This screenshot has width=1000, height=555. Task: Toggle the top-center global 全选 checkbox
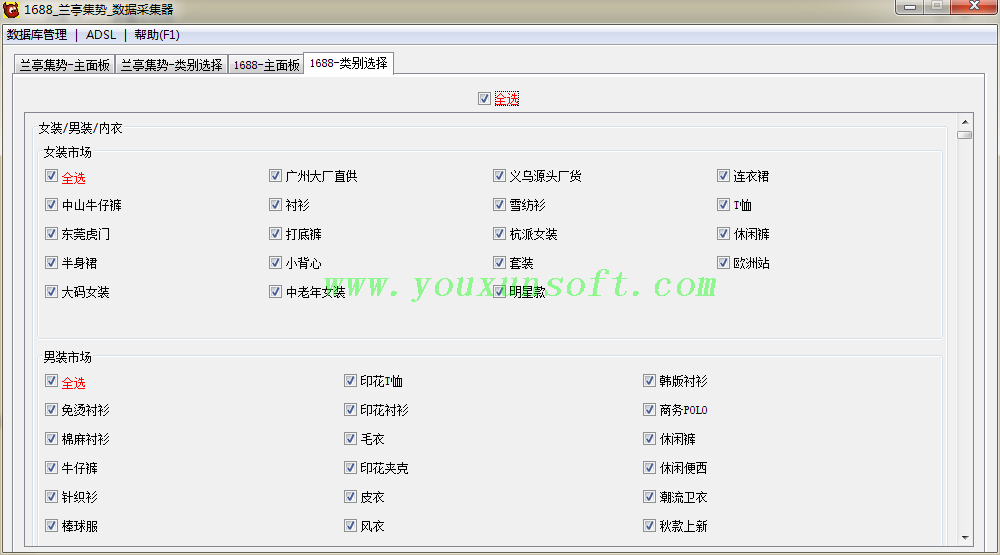coord(484,98)
